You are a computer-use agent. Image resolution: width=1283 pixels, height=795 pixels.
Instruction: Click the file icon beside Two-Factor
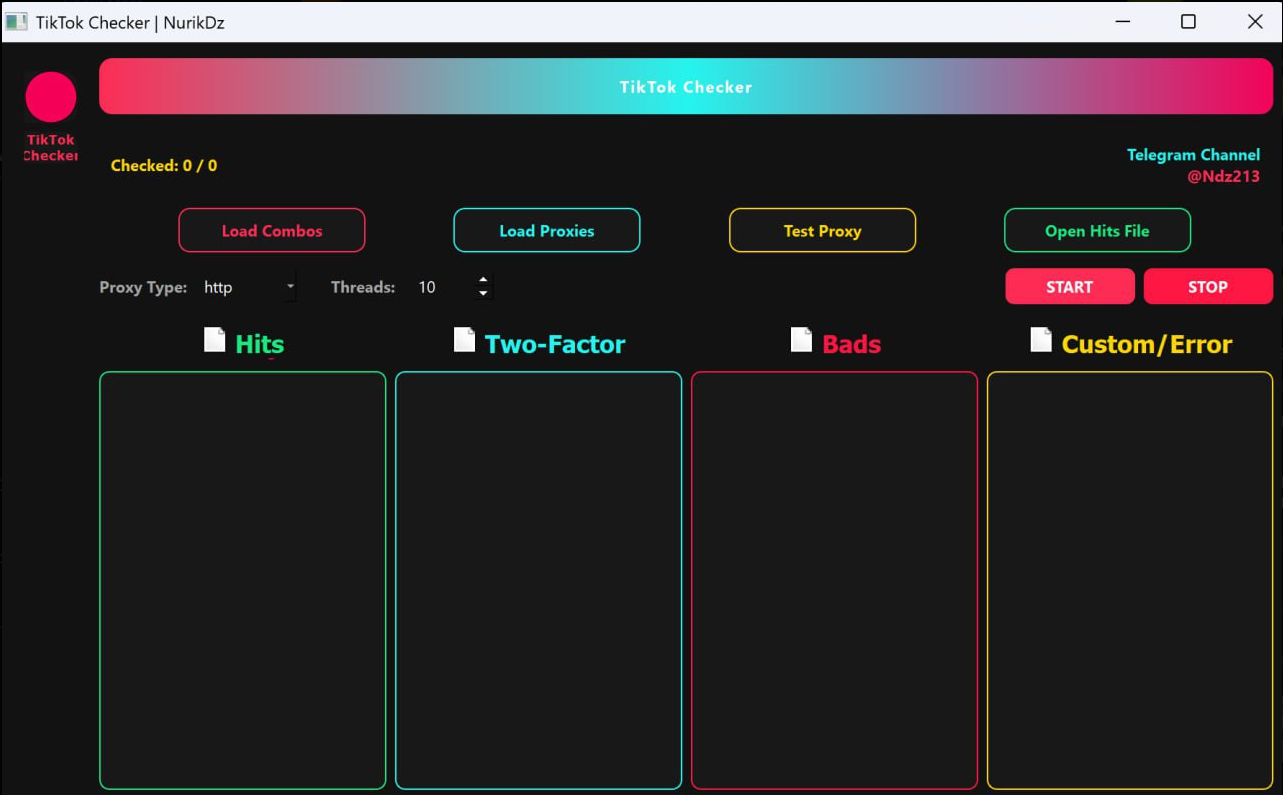tap(464, 340)
